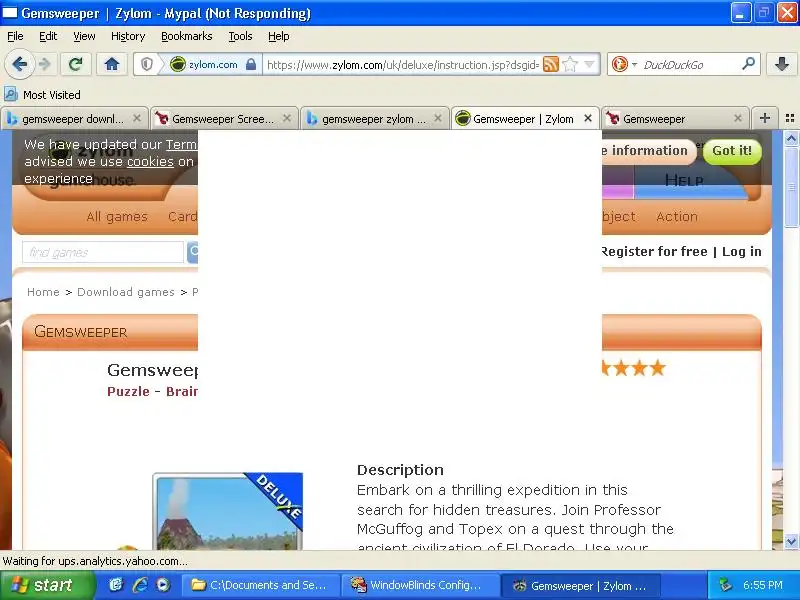Switch to 'gemsweeper downl...' tab

[x=74, y=119]
